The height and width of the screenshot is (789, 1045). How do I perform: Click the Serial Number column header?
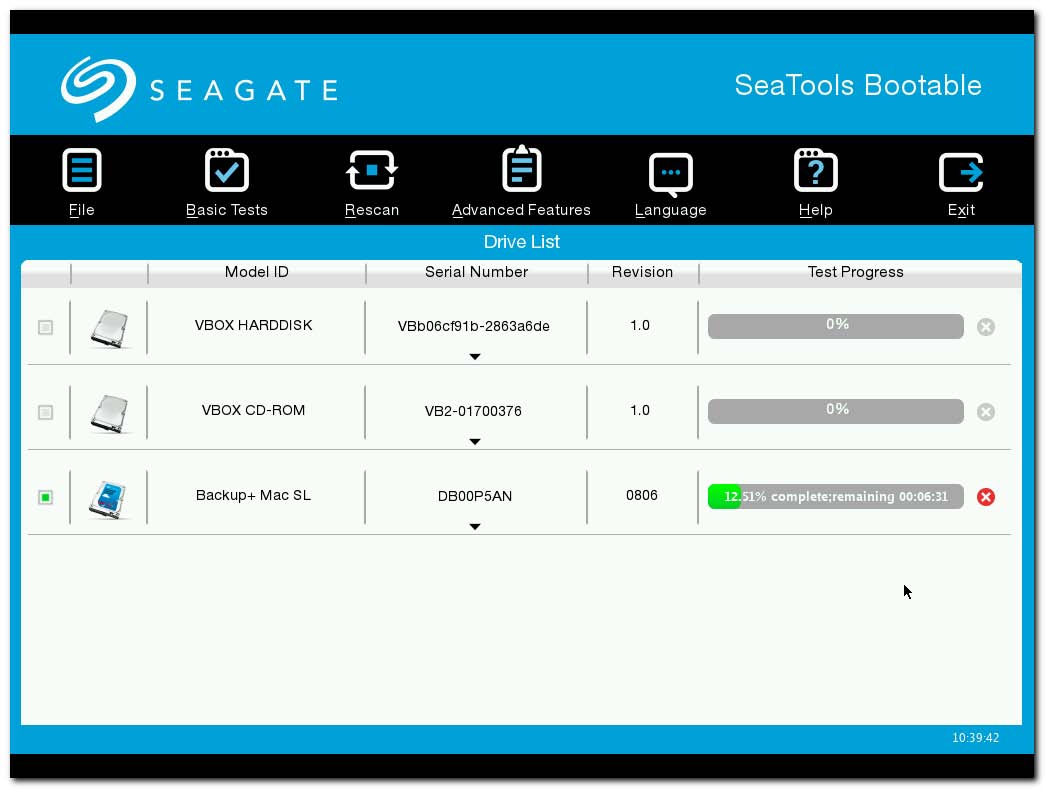click(477, 272)
